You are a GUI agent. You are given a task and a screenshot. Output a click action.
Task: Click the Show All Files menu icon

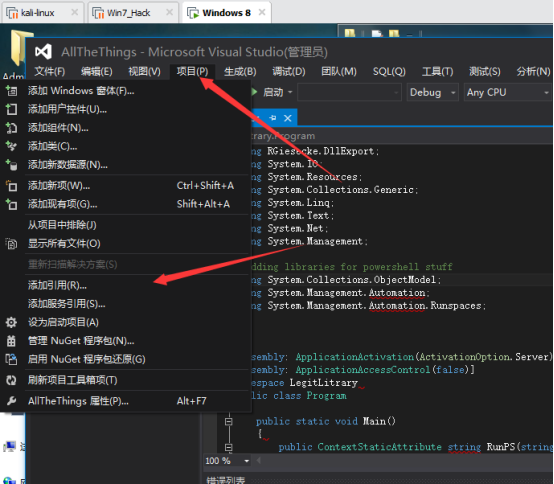click(11, 243)
